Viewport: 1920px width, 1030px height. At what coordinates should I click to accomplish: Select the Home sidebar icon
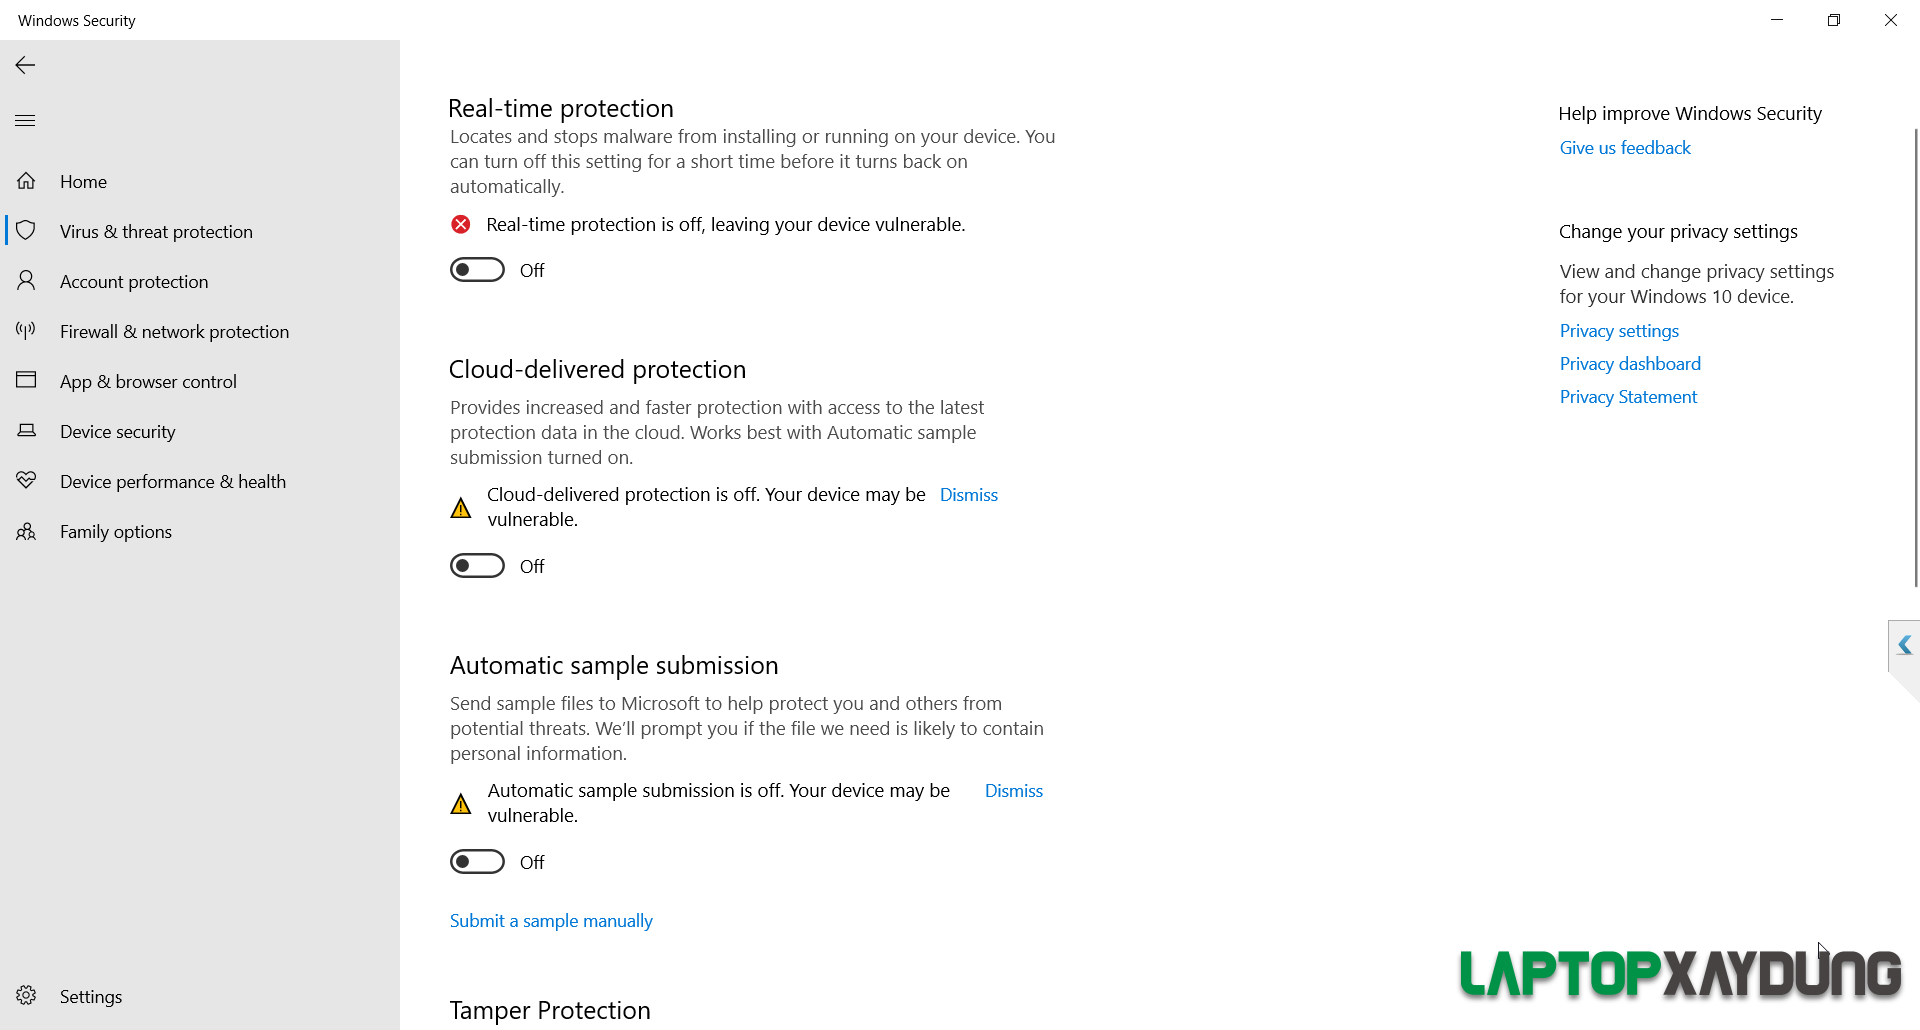26,181
